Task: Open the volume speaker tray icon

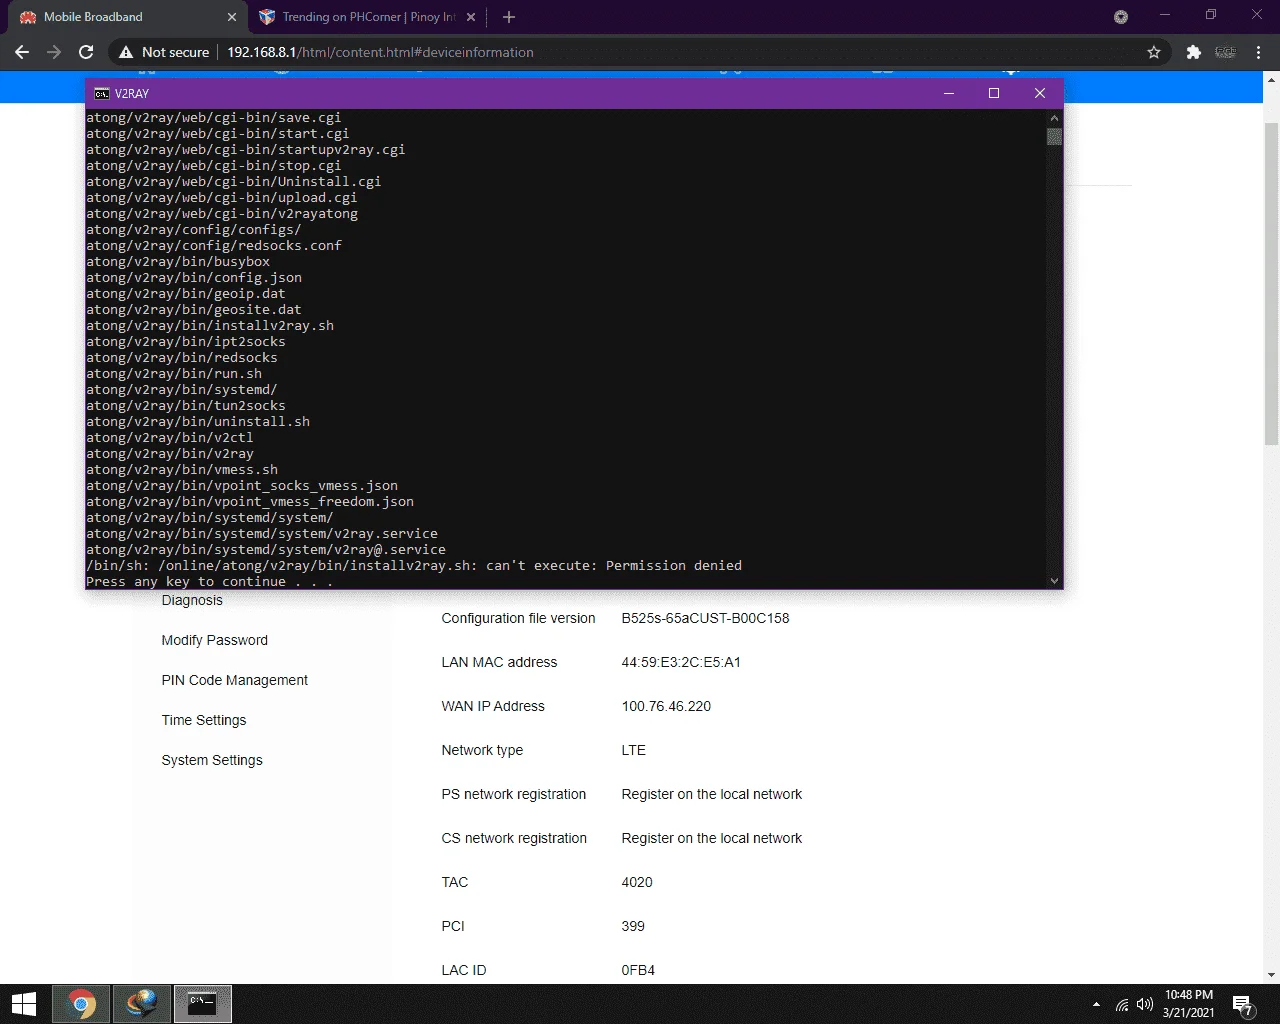Action: click(x=1145, y=1004)
